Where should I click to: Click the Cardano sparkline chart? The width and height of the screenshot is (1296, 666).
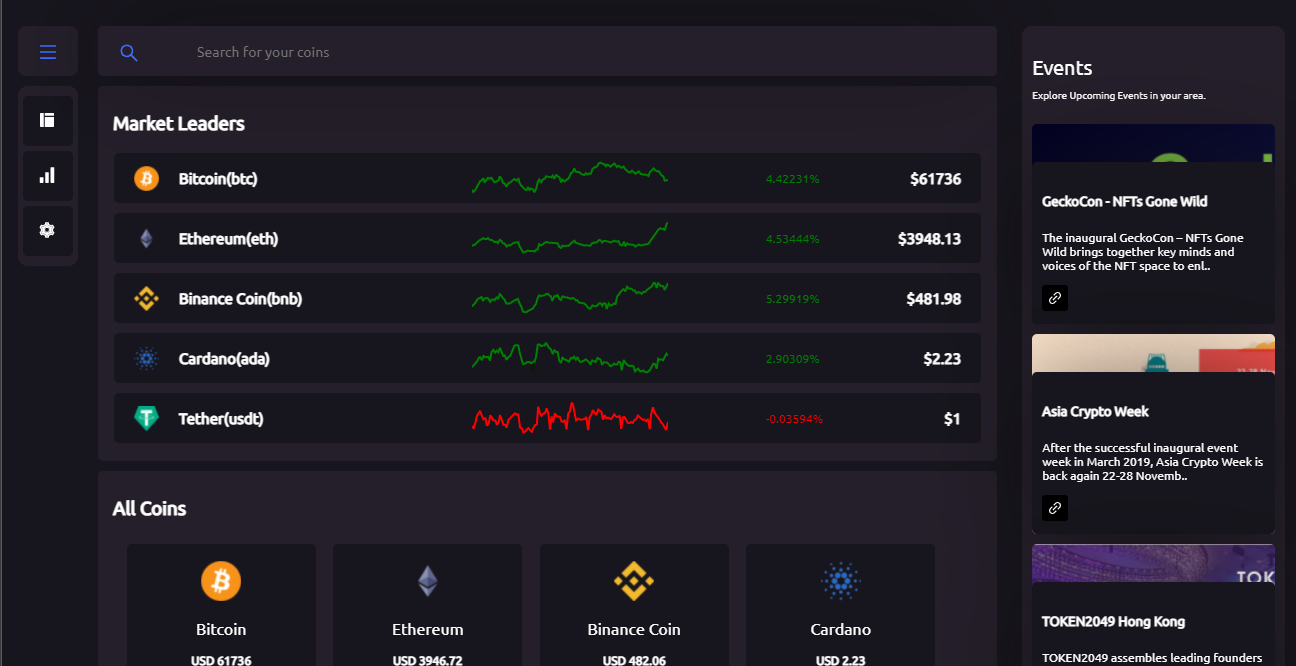coord(570,357)
